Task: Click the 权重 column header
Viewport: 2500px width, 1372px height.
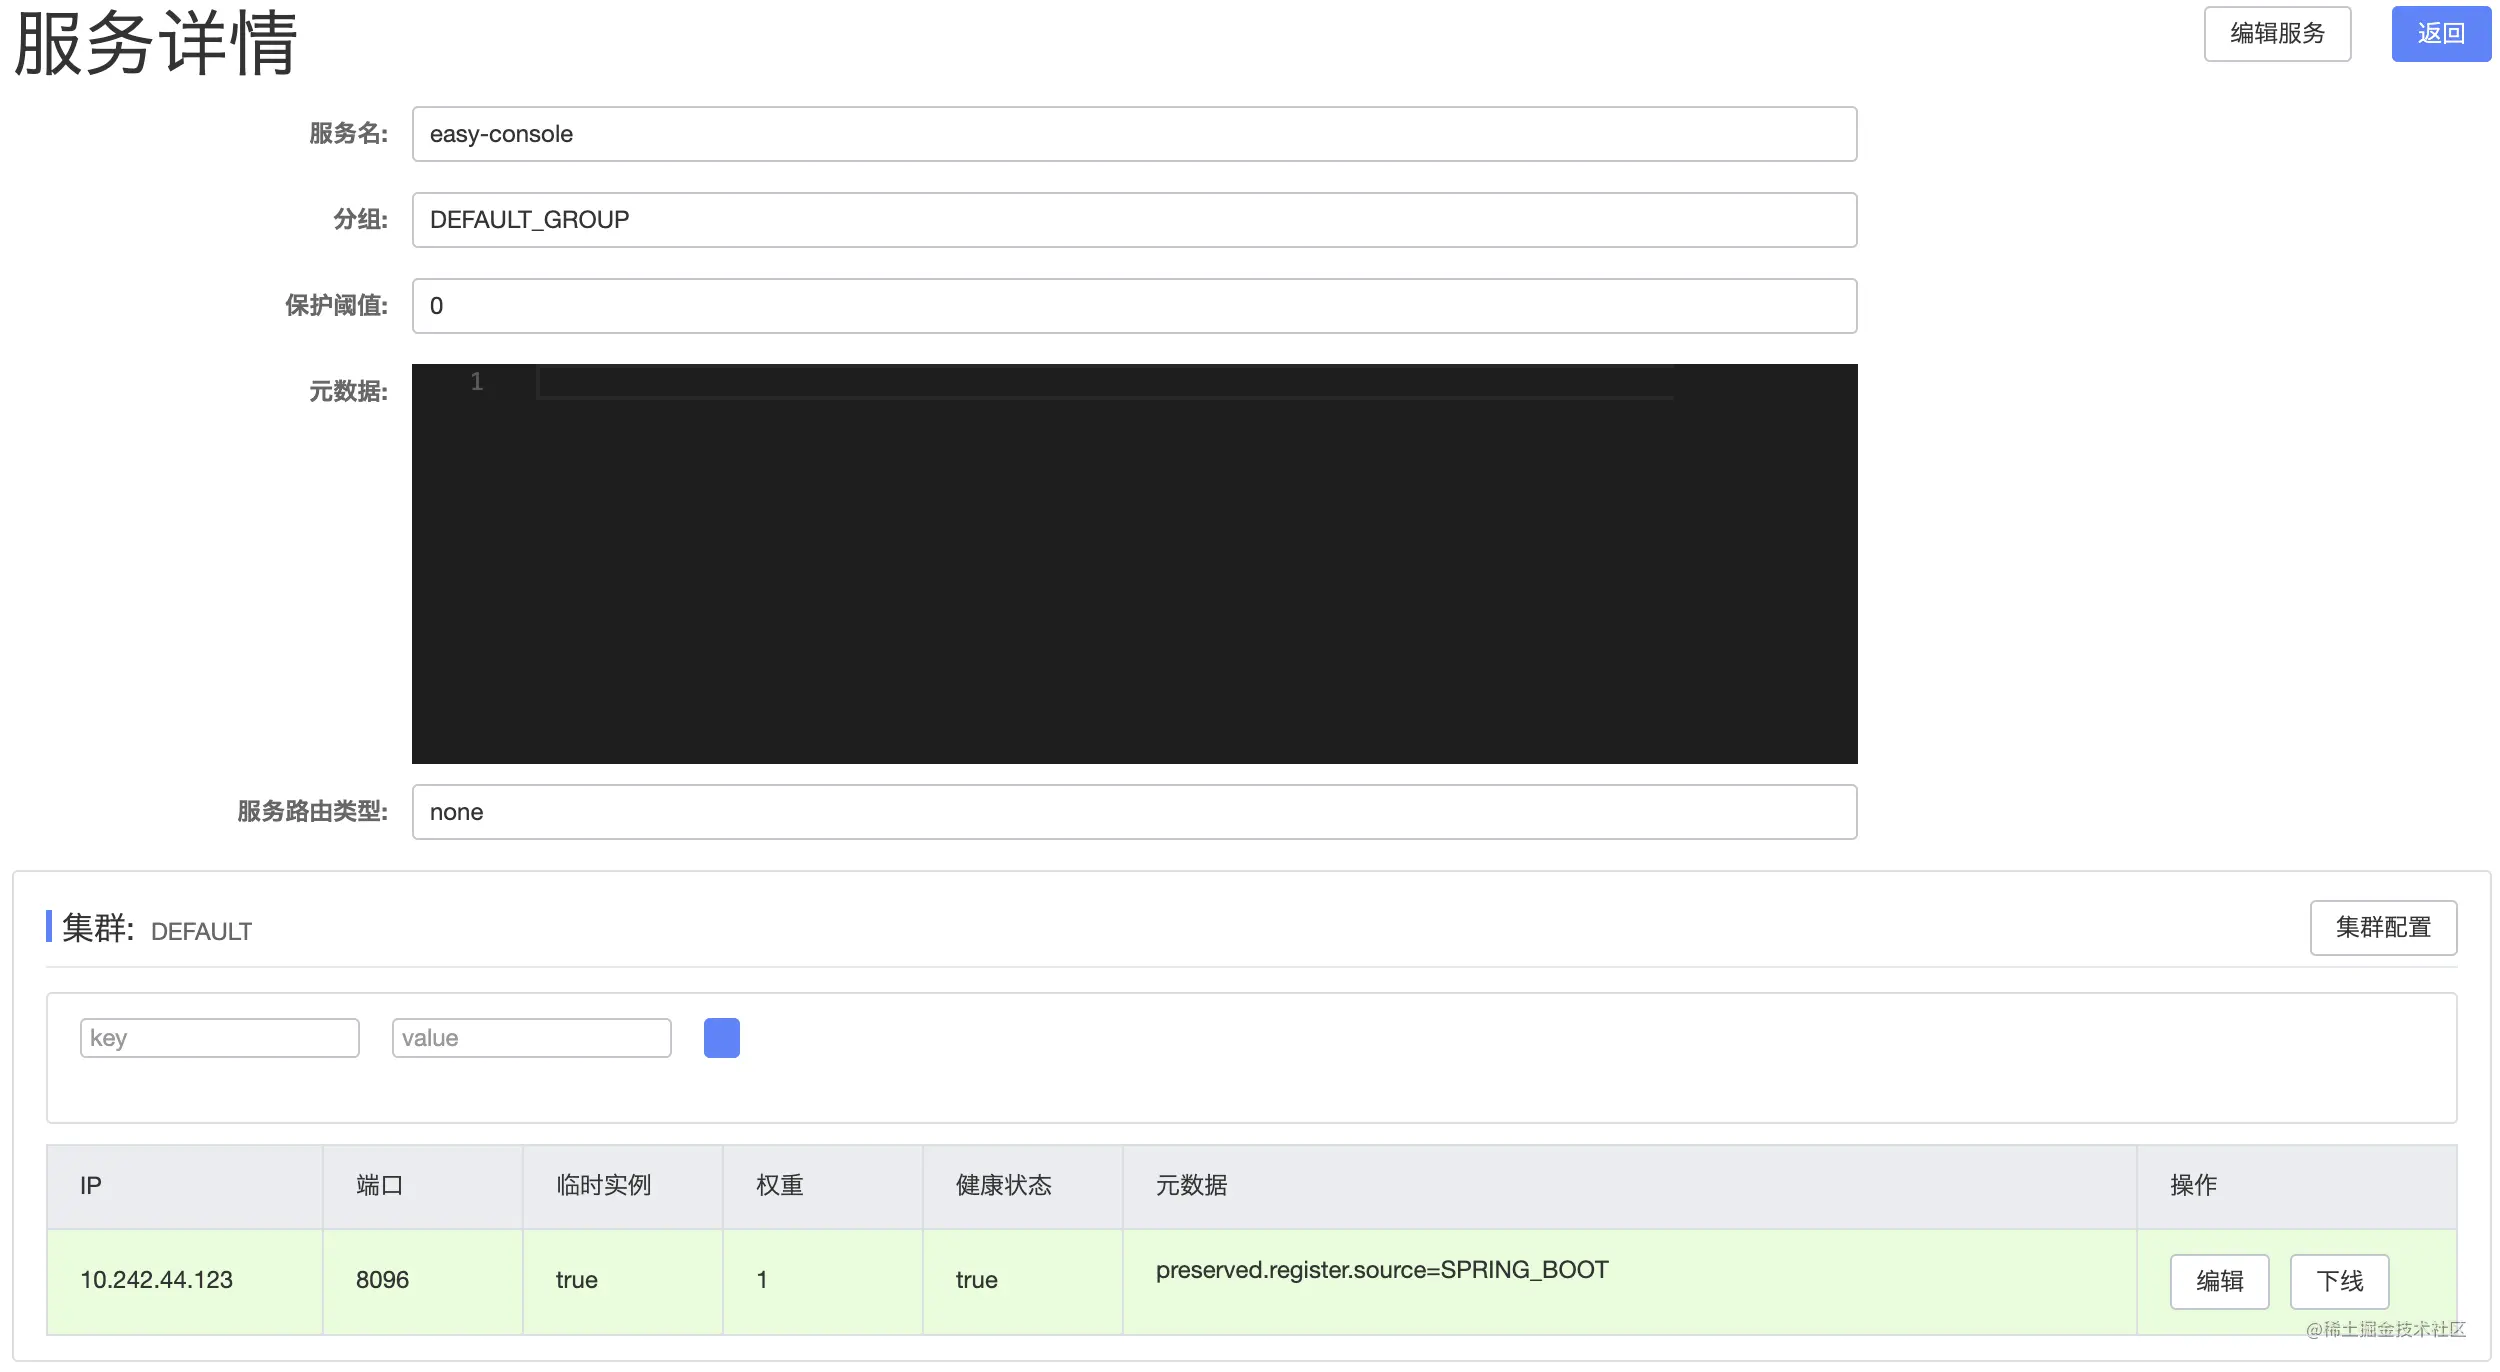Action: point(779,1185)
